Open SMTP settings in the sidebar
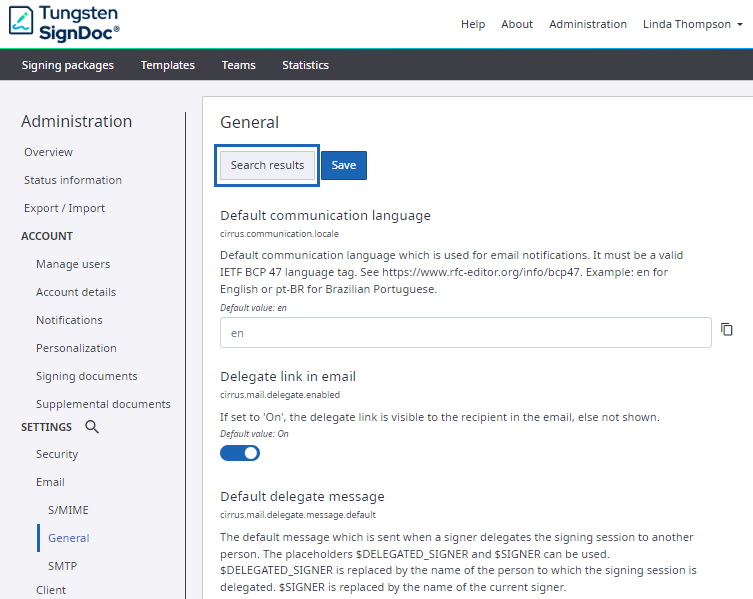This screenshot has width=753, height=599. point(62,566)
